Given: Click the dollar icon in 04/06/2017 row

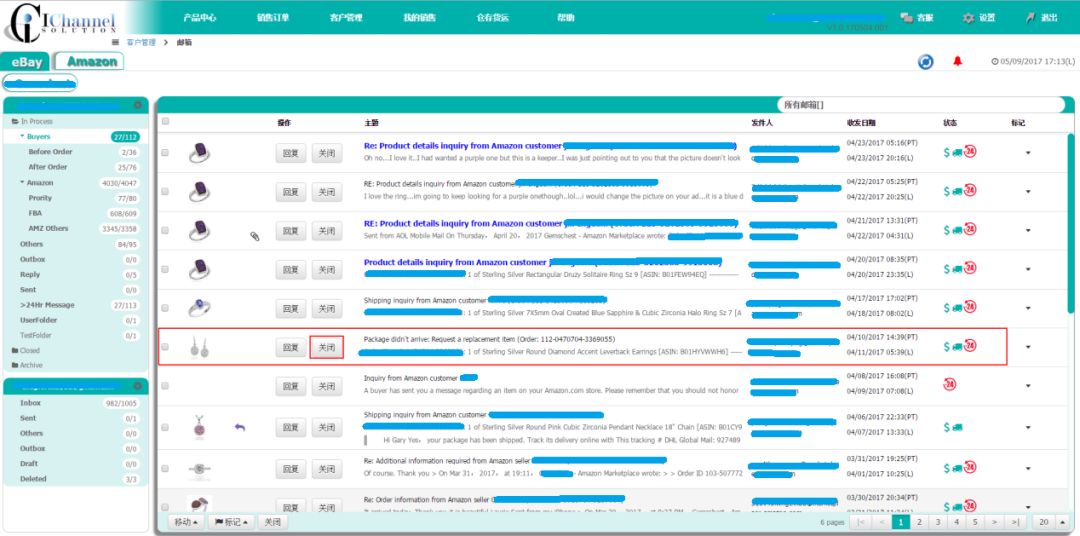Looking at the screenshot, I should [x=946, y=427].
